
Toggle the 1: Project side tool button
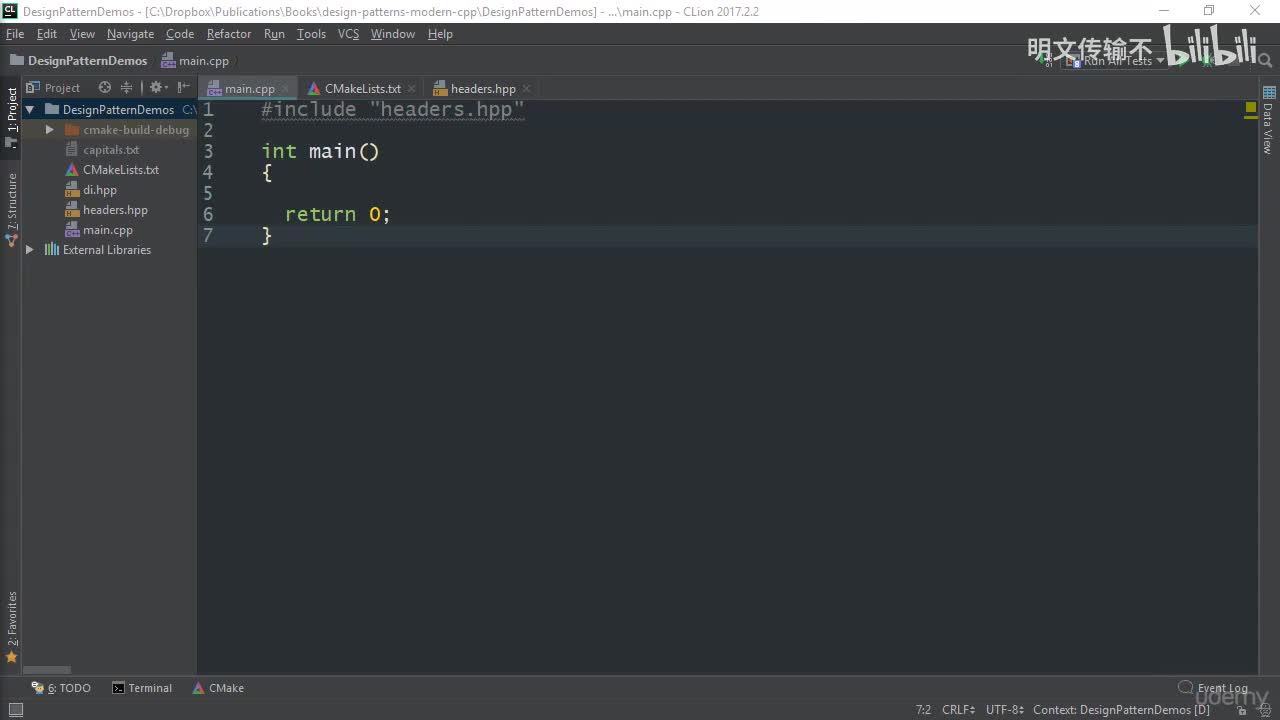coord(12,117)
